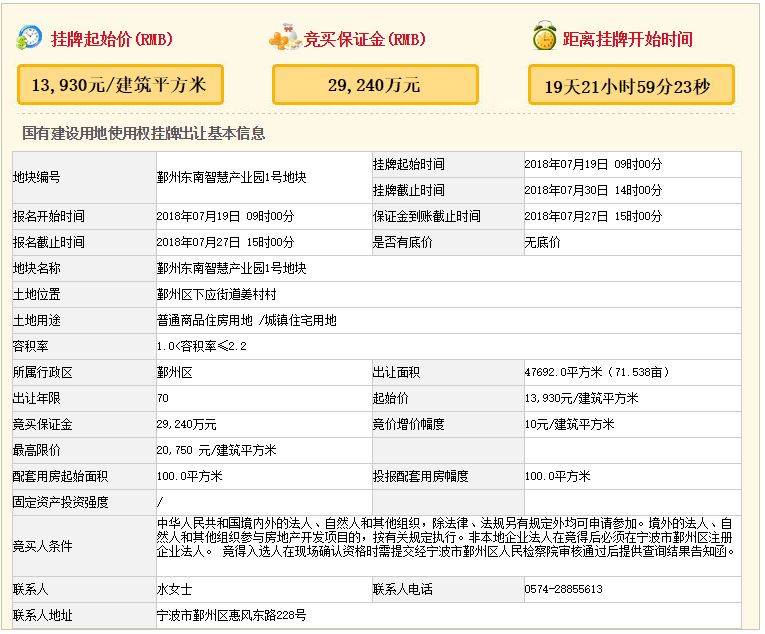Click the countdown timer showing 19天21小时
Viewport: 765px width, 634px height.
[x=631, y=86]
